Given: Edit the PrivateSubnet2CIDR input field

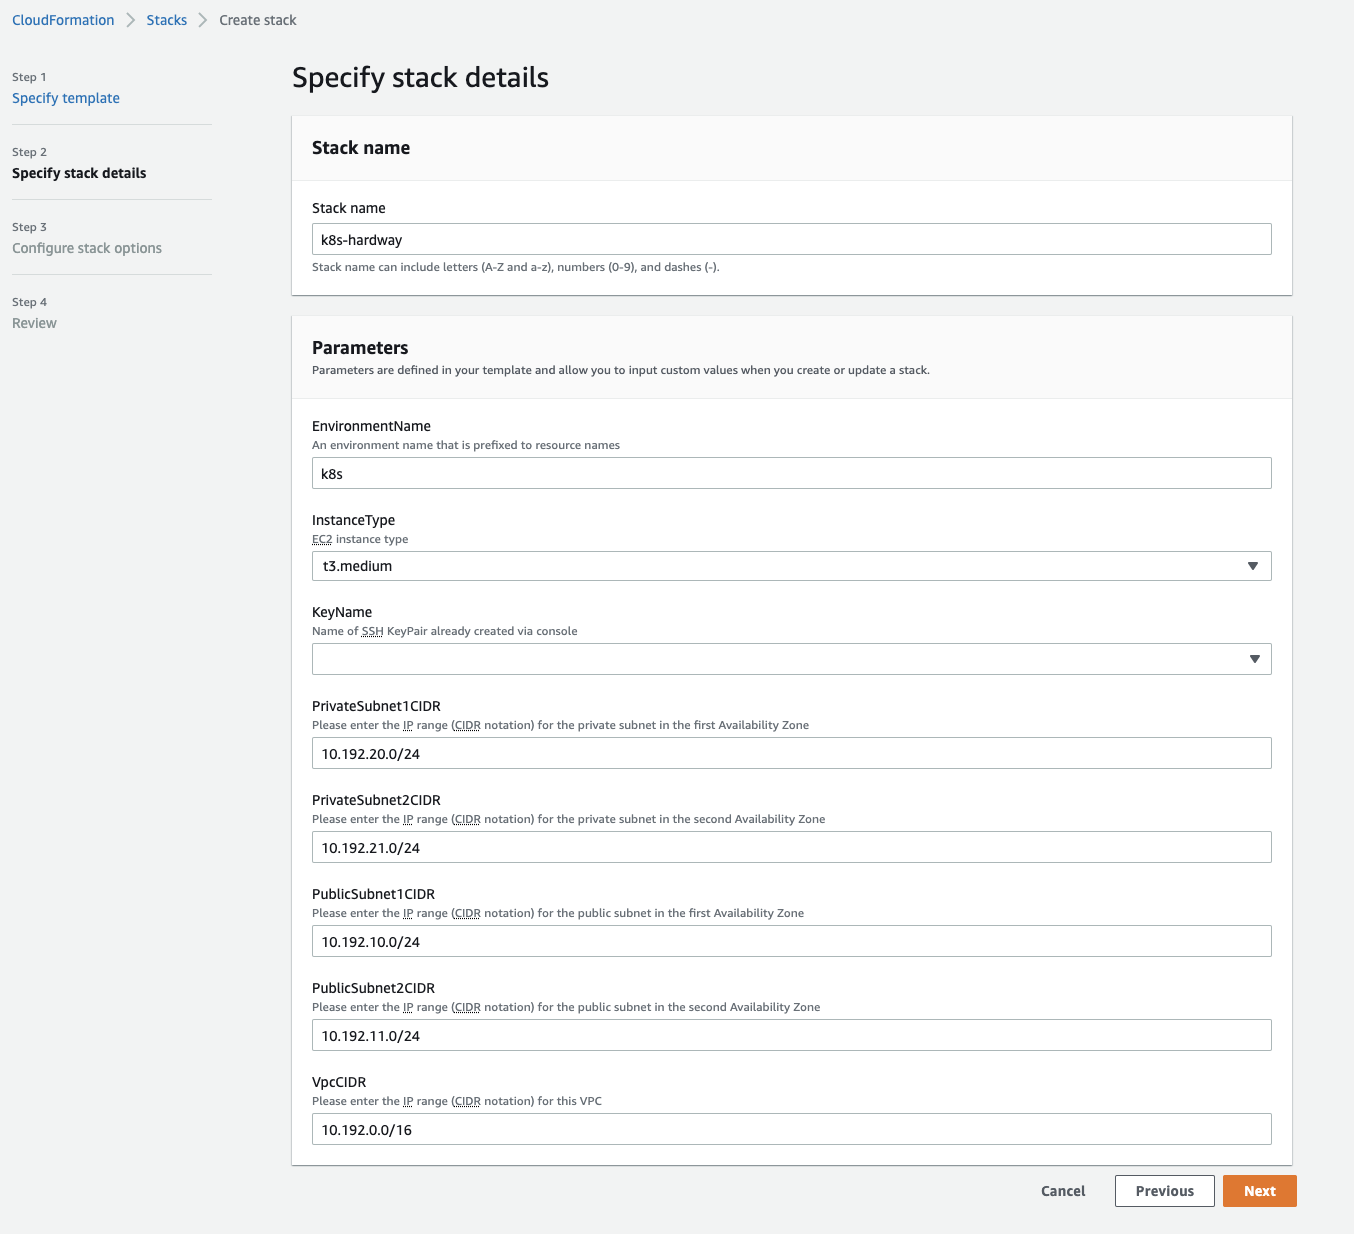Looking at the screenshot, I should 791,847.
